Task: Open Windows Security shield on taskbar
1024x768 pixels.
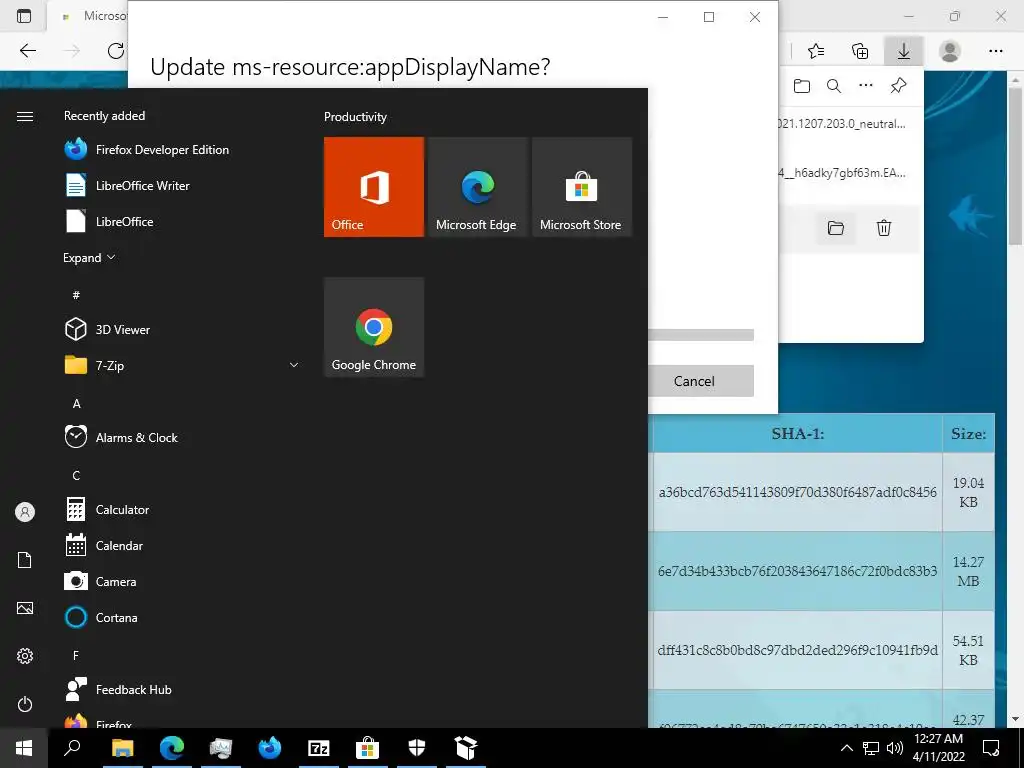Action: pyautogui.click(x=417, y=748)
